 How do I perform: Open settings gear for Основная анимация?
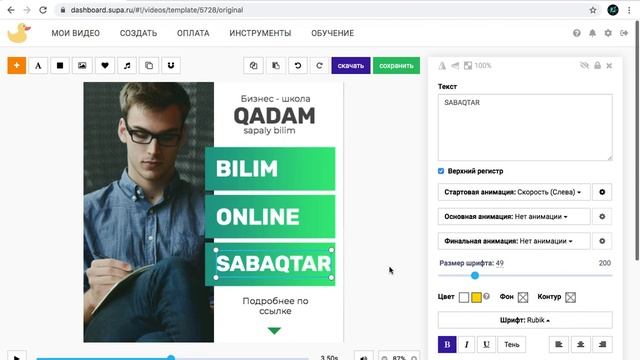(x=602, y=216)
